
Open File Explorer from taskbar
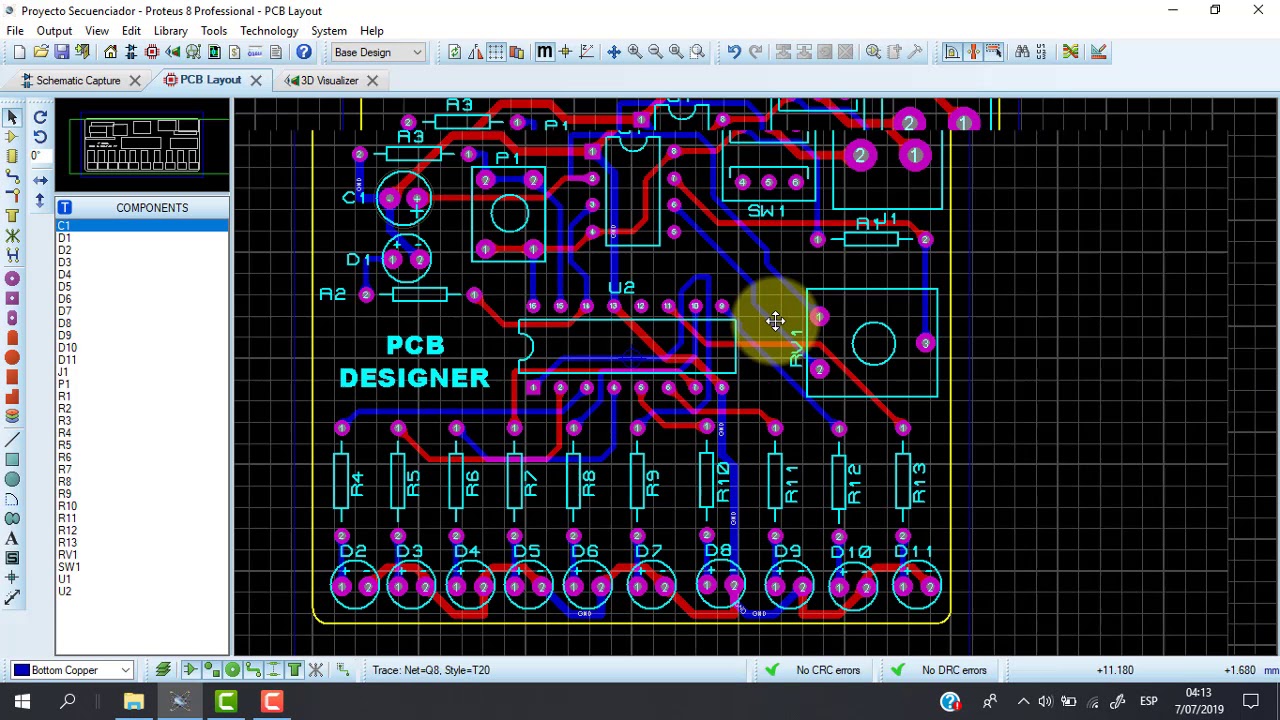click(x=133, y=702)
